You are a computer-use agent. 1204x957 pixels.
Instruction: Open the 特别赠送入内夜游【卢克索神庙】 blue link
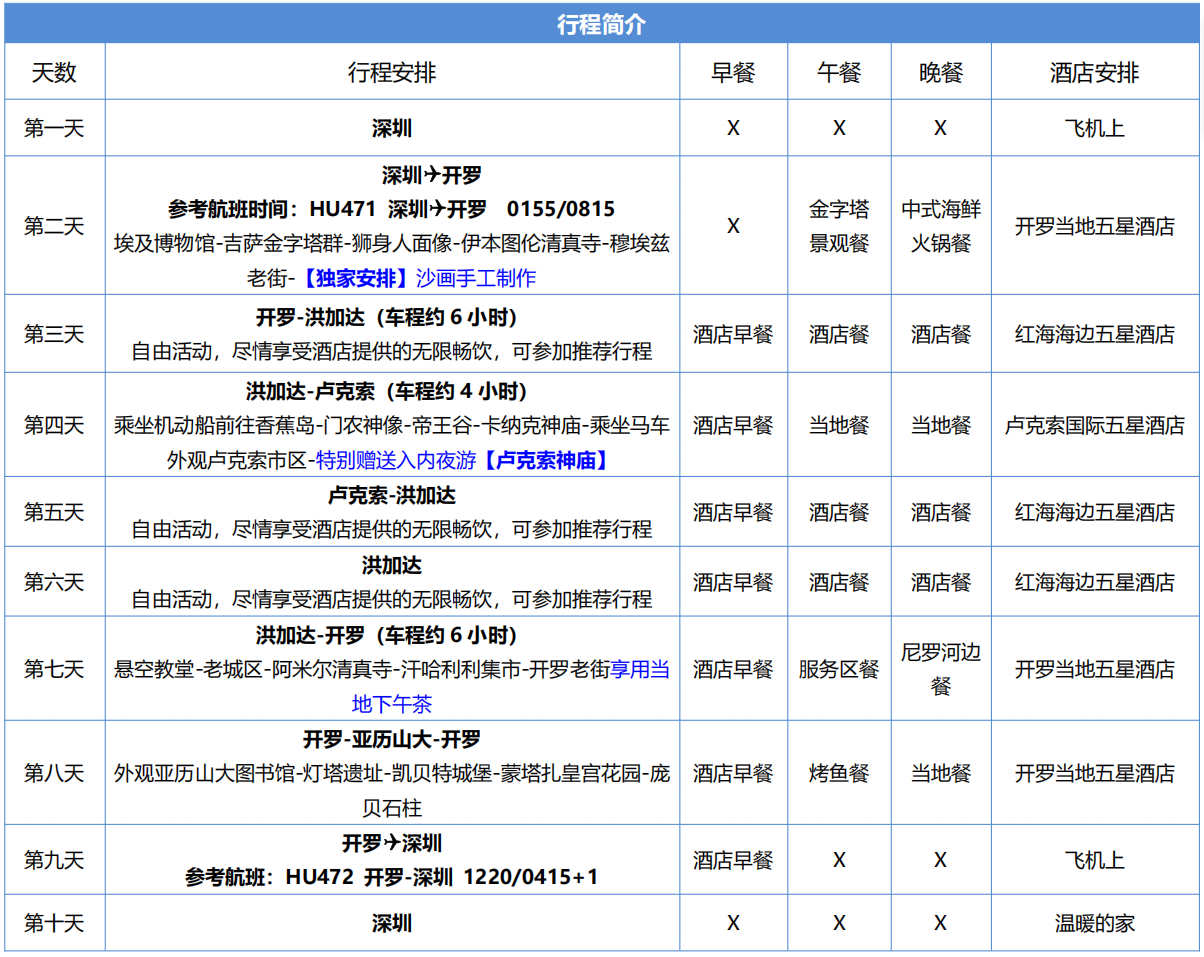tap(463, 460)
